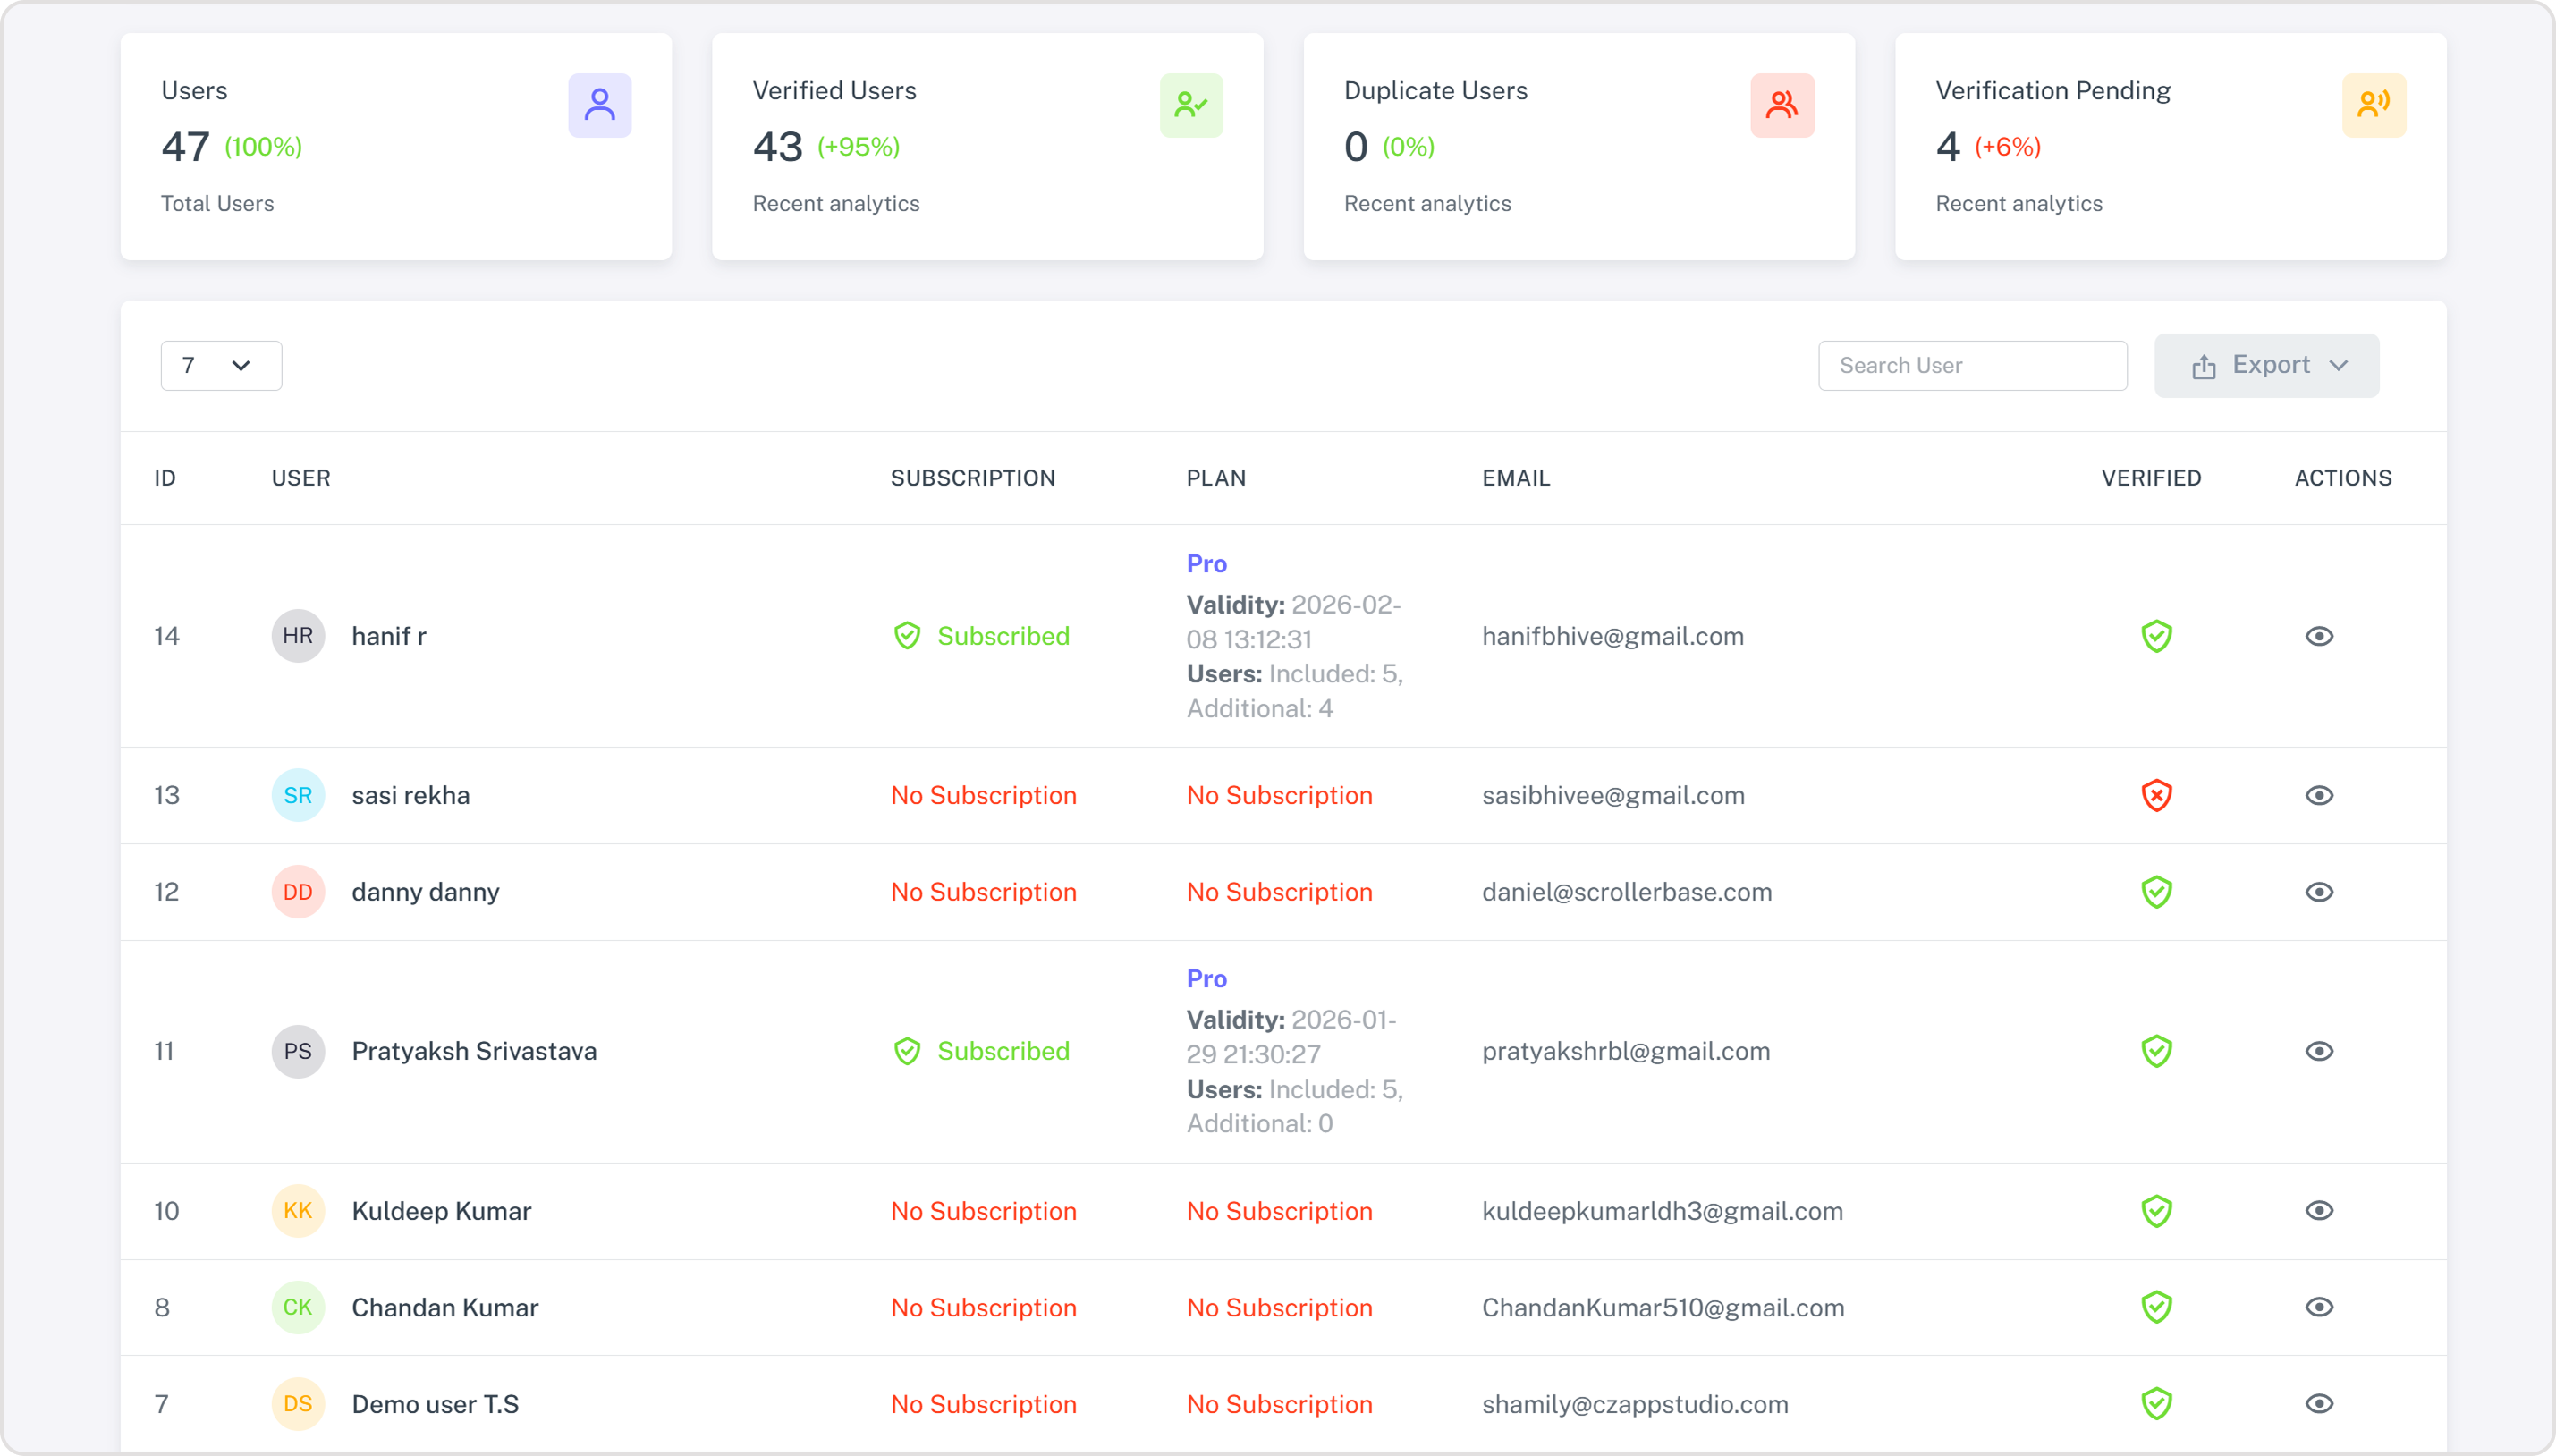2556x1456 pixels.
Task: Open user name sasi rekha
Action: (x=411, y=795)
